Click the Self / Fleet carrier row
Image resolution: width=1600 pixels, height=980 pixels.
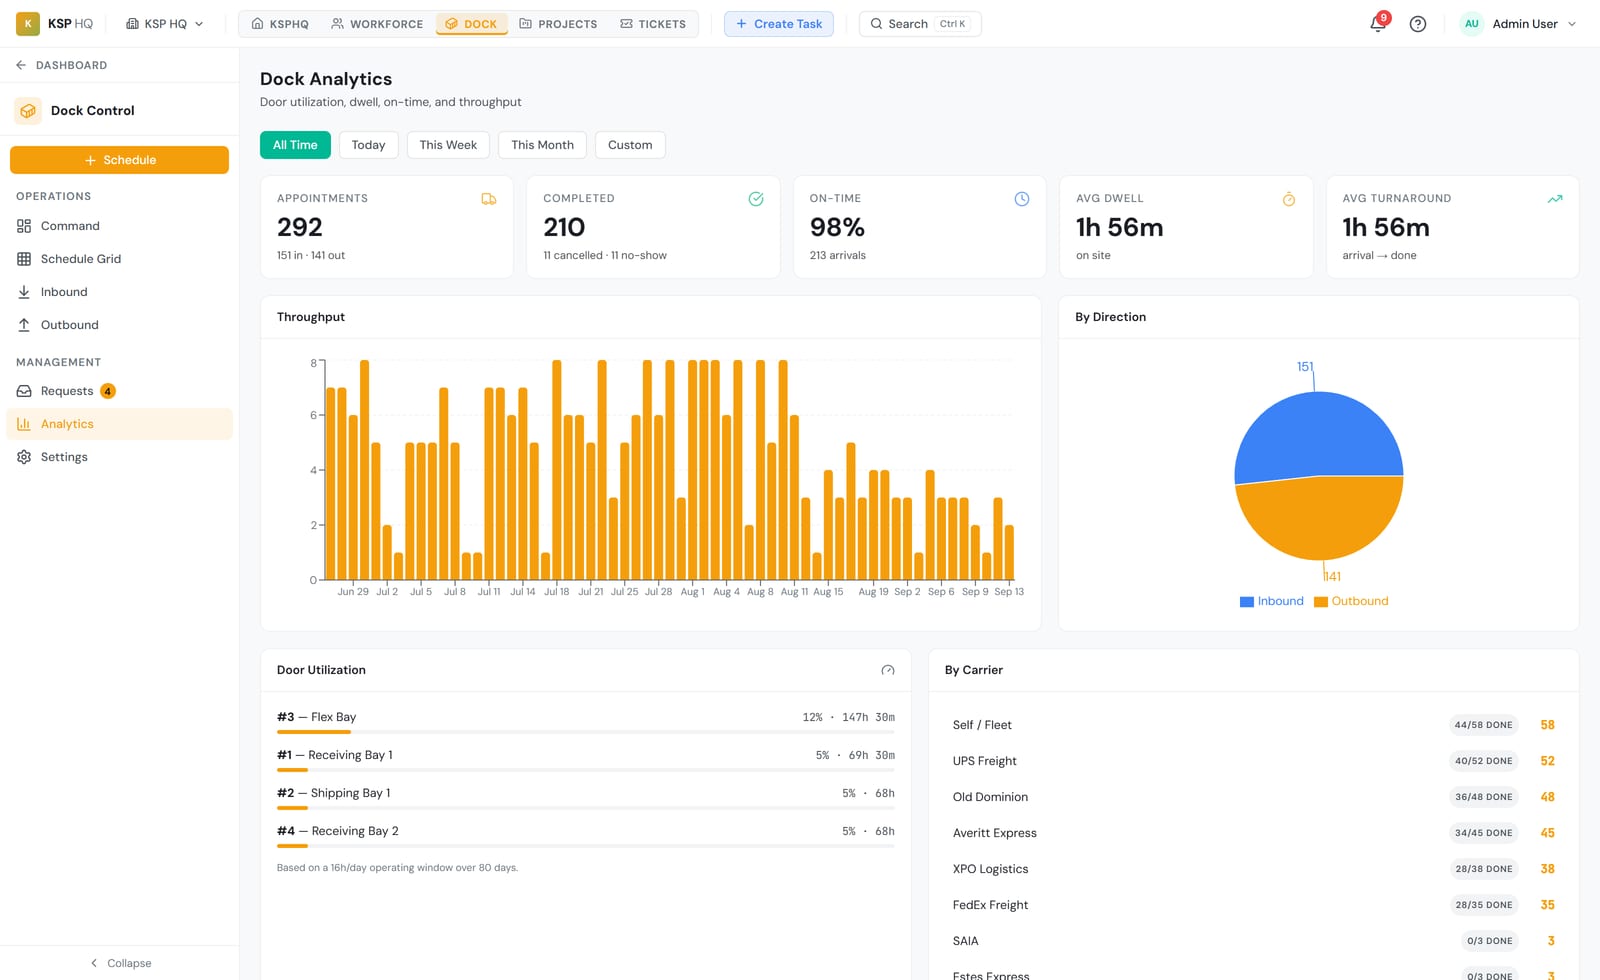point(1254,725)
